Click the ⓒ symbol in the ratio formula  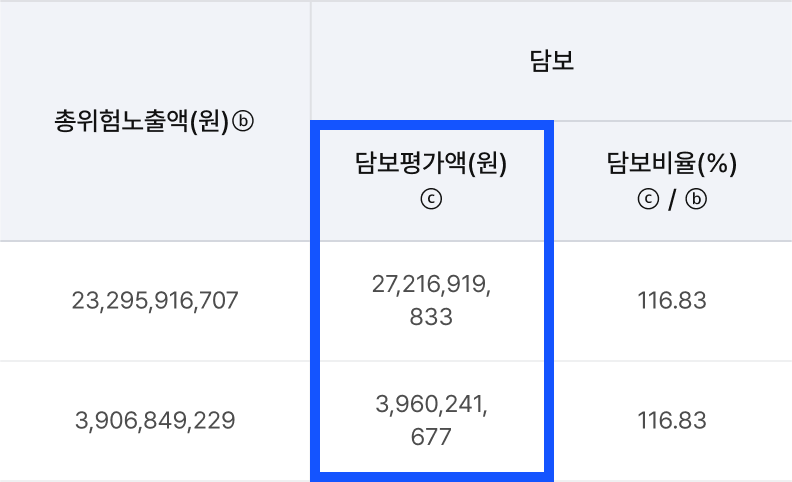tap(647, 199)
